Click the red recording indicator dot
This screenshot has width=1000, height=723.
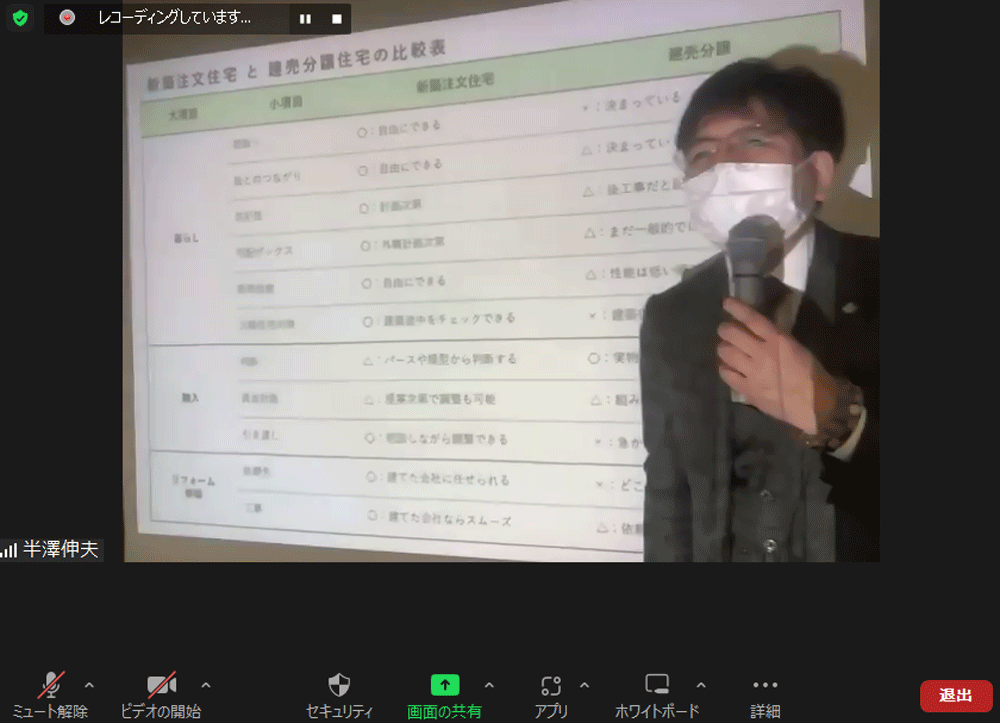point(67,18)
